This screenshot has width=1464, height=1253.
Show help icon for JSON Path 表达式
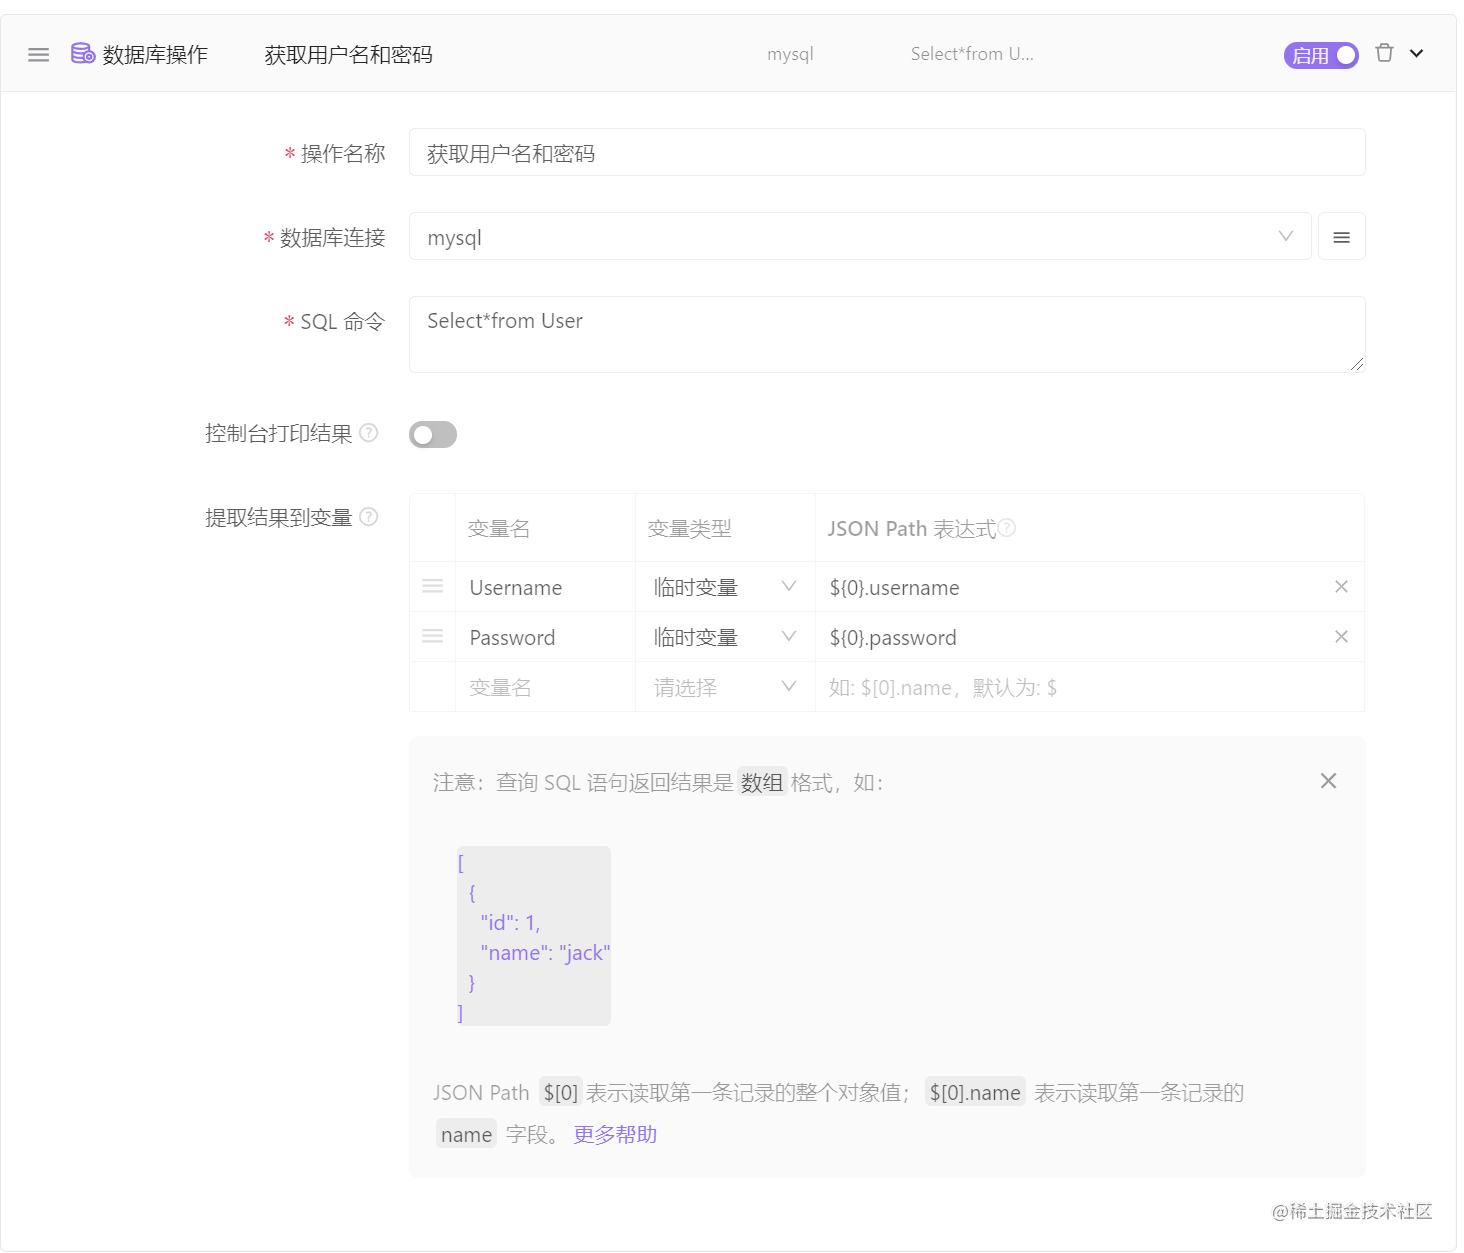click(1007, 527)
